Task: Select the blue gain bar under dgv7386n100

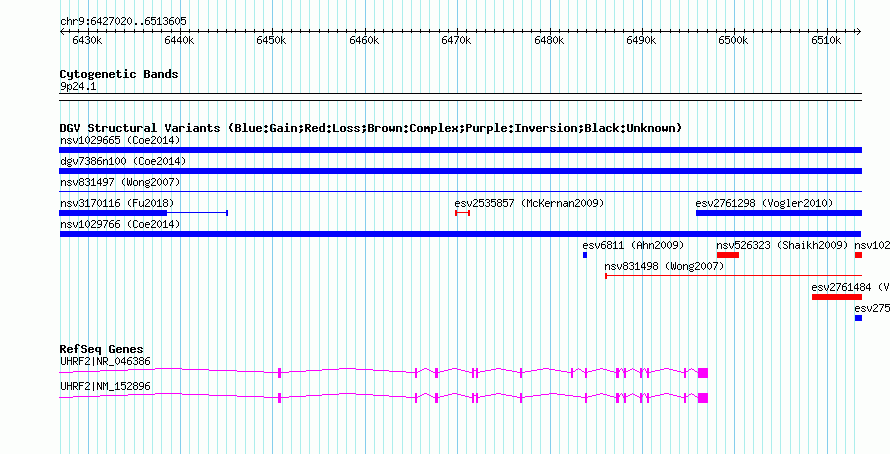Action: tap(460, 171)
